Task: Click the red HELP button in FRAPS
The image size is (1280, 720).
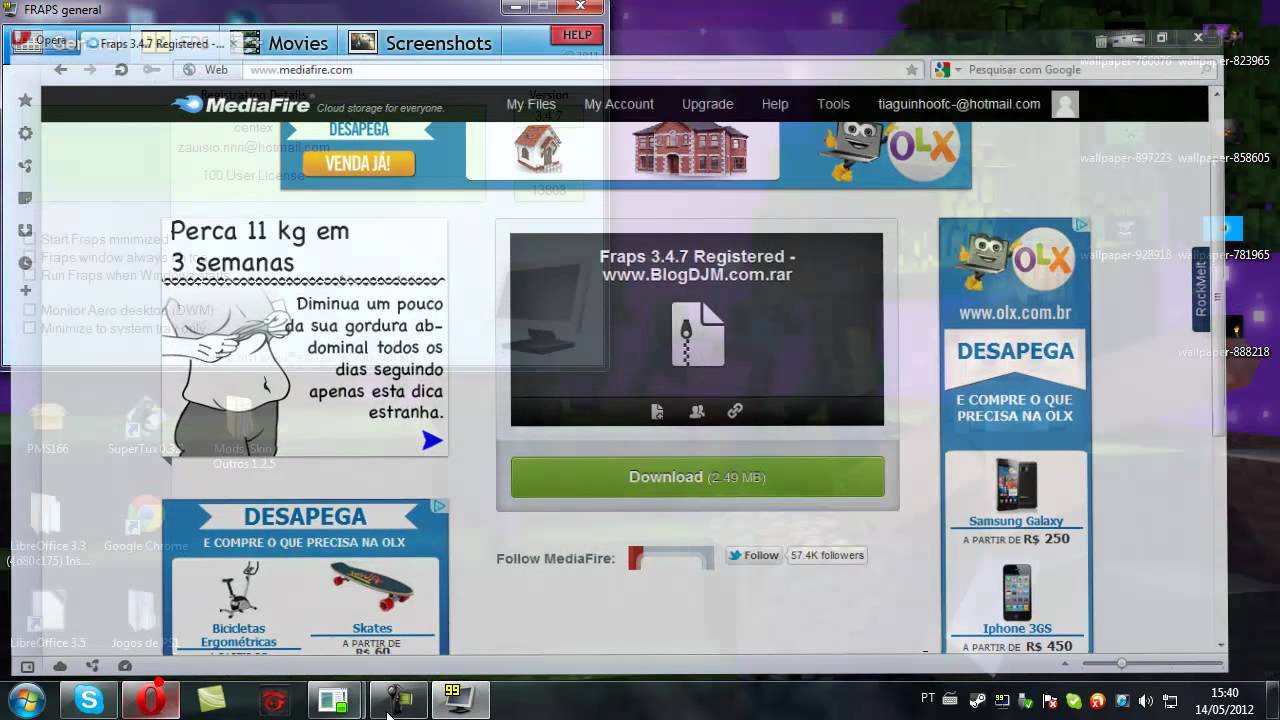Action: [x=577, y=36]
